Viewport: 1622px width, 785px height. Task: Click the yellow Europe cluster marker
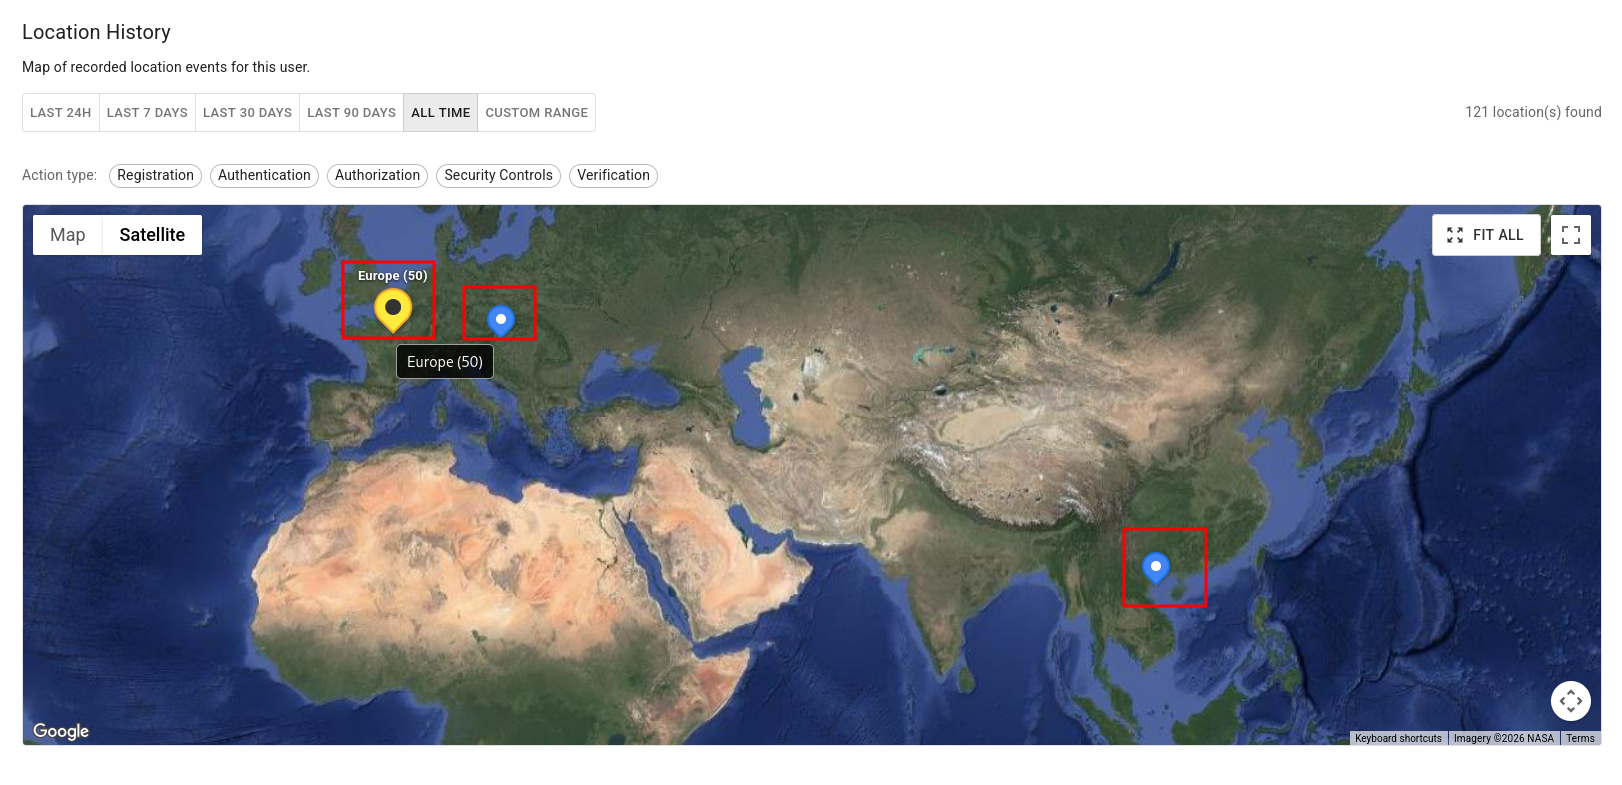[x=393, y=309]
